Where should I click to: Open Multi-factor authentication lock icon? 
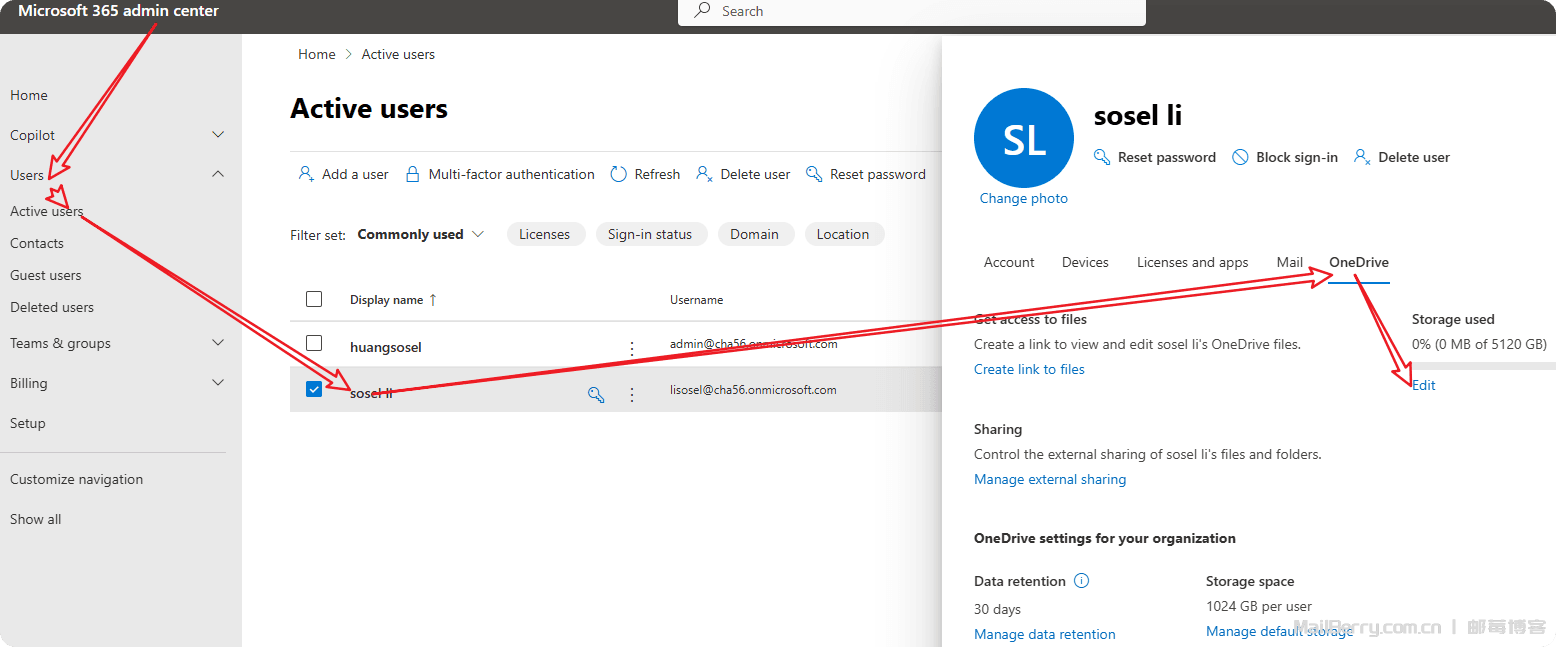pos(412,174)
